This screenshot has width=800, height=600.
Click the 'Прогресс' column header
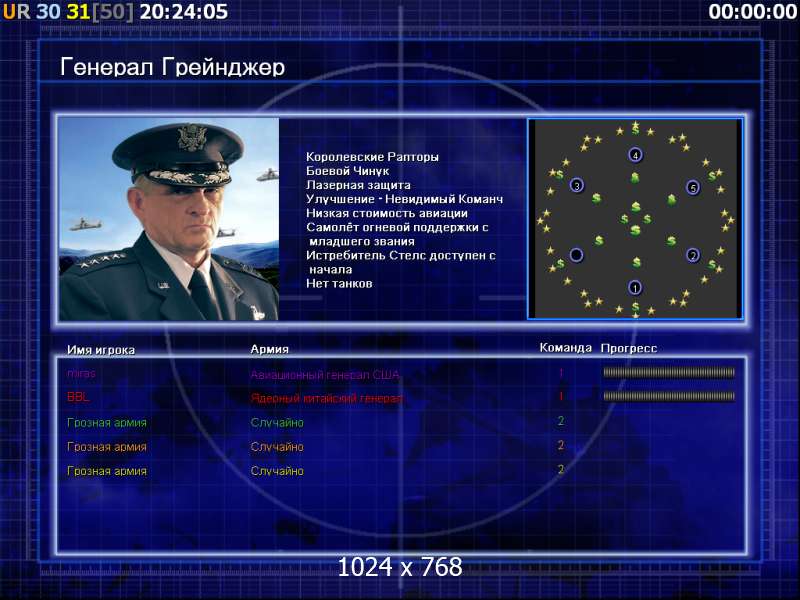pos(629,348)
